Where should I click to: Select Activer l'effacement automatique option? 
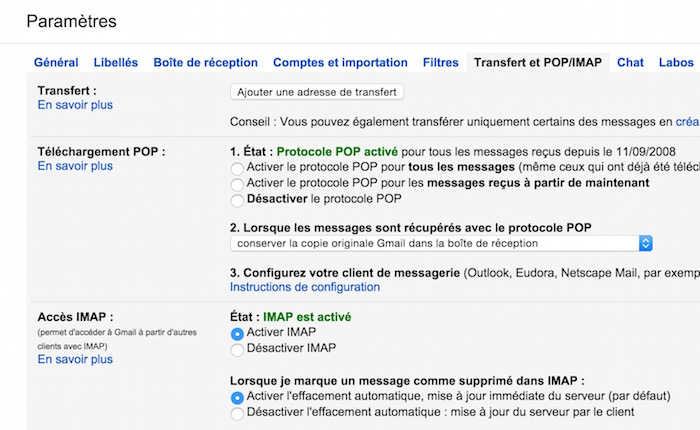237,397
